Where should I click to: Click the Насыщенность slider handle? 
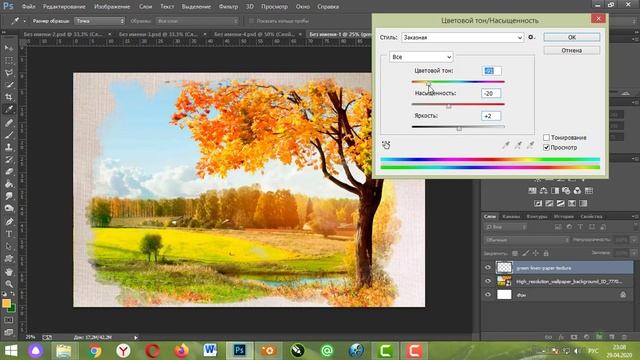449,106
